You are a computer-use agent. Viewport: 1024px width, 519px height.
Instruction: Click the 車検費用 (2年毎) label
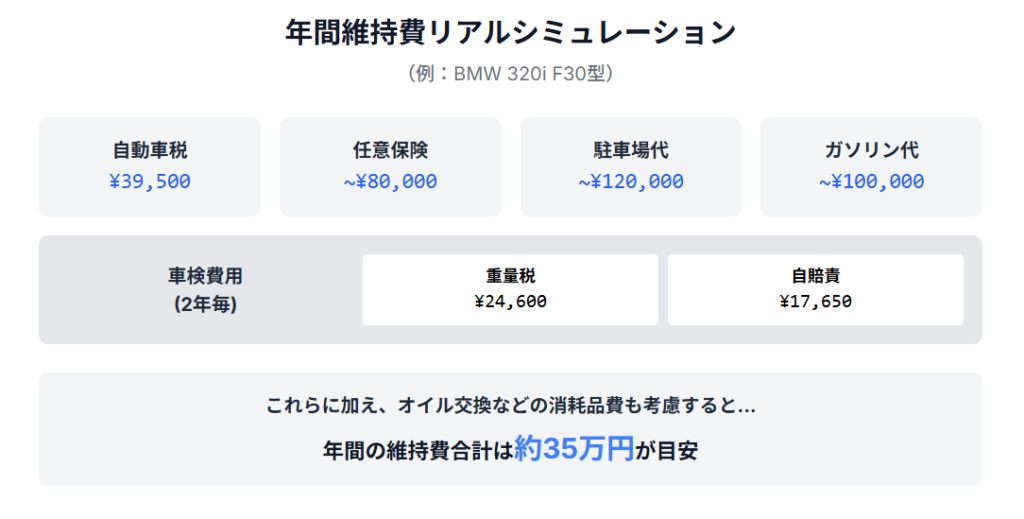[x=205, y=290]
